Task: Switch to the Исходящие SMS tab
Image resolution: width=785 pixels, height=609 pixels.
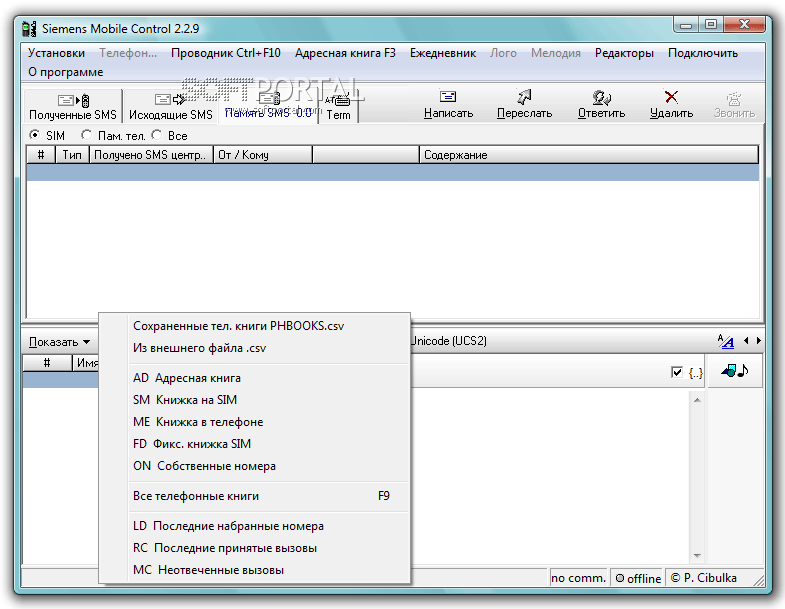Action: (x=170, y=106)
